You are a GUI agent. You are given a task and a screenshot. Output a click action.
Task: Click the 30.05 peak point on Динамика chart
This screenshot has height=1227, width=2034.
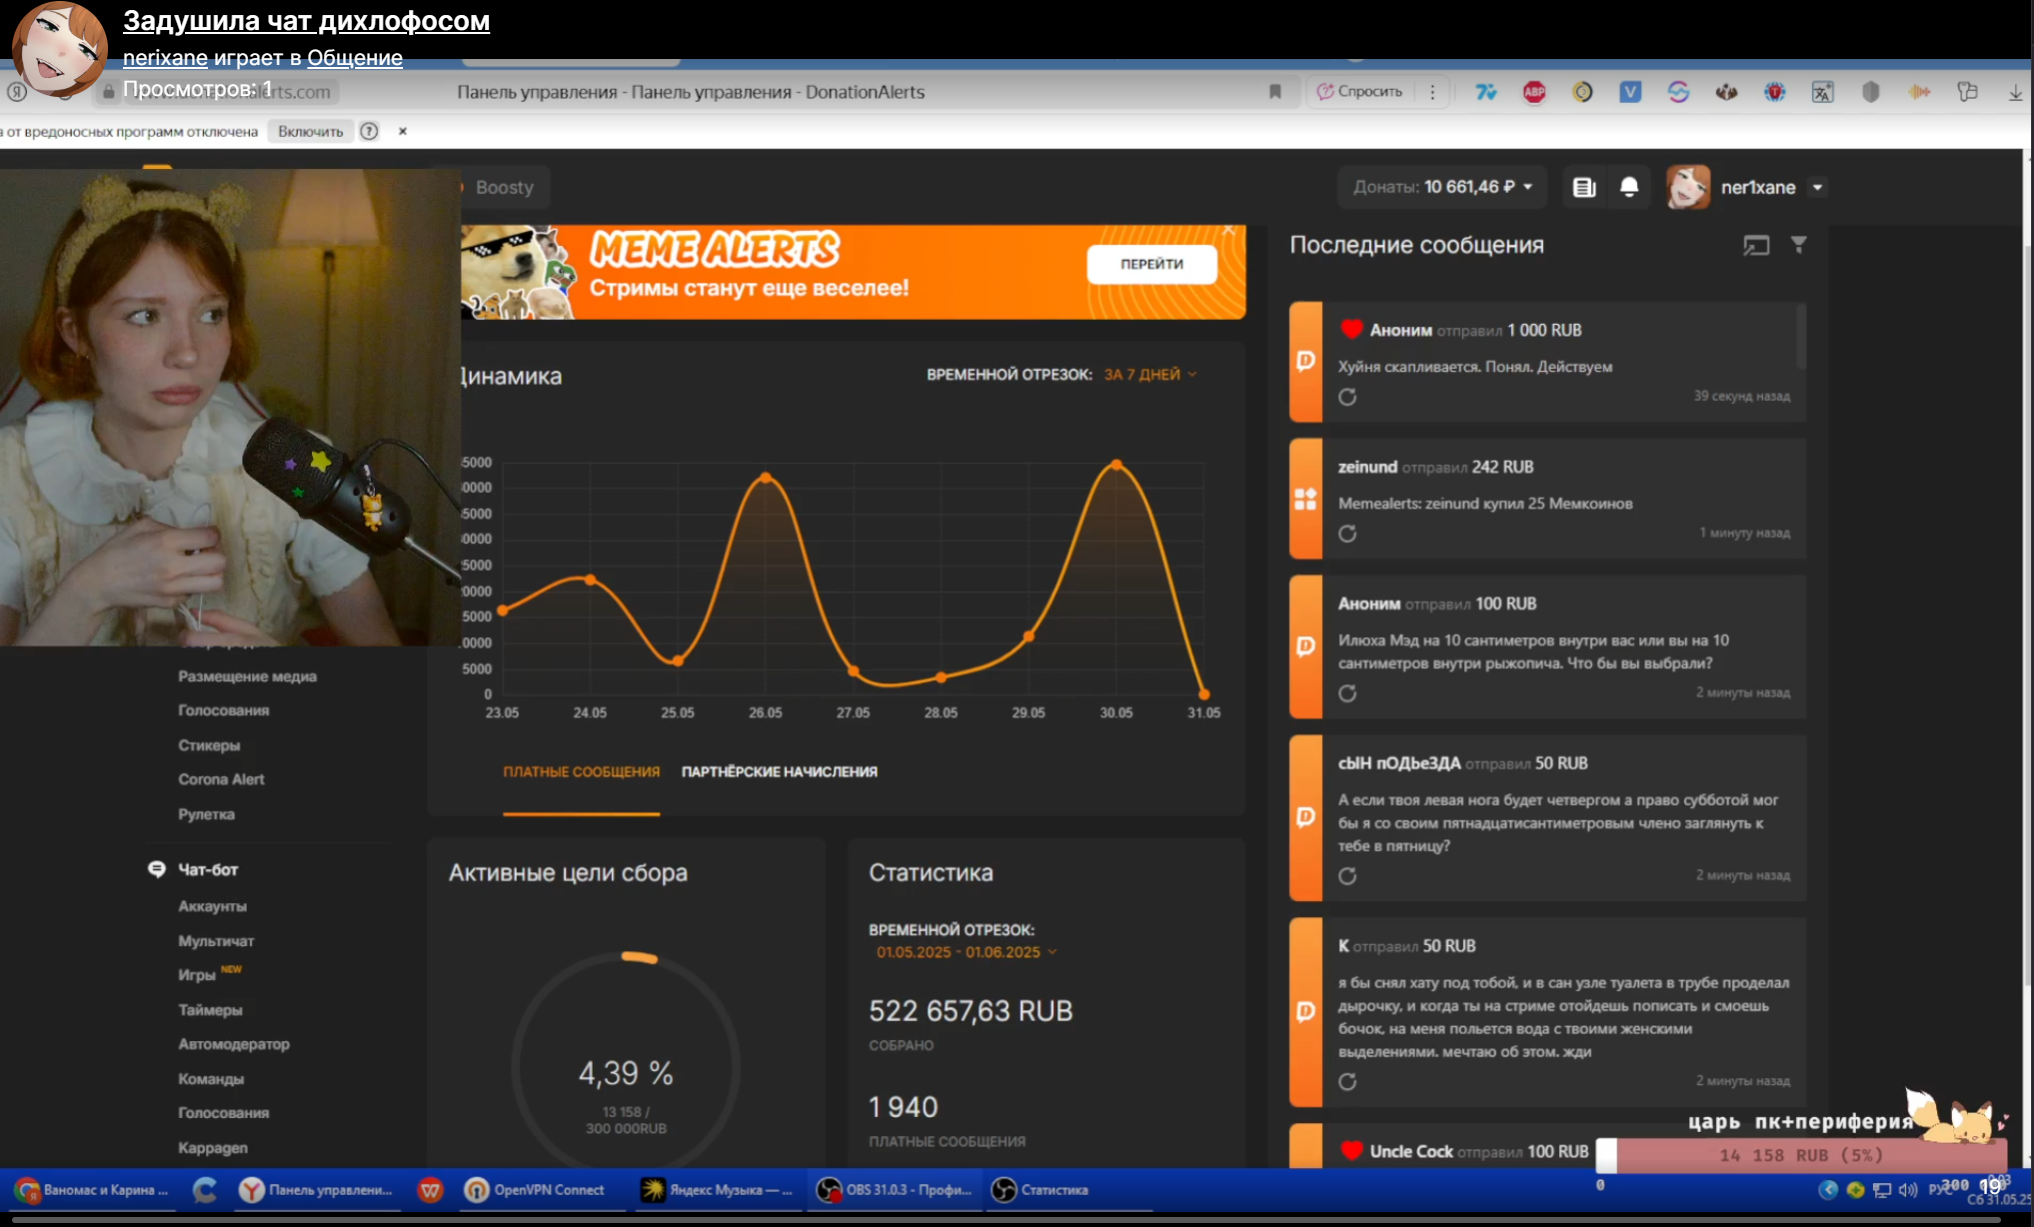point(1116,465)
